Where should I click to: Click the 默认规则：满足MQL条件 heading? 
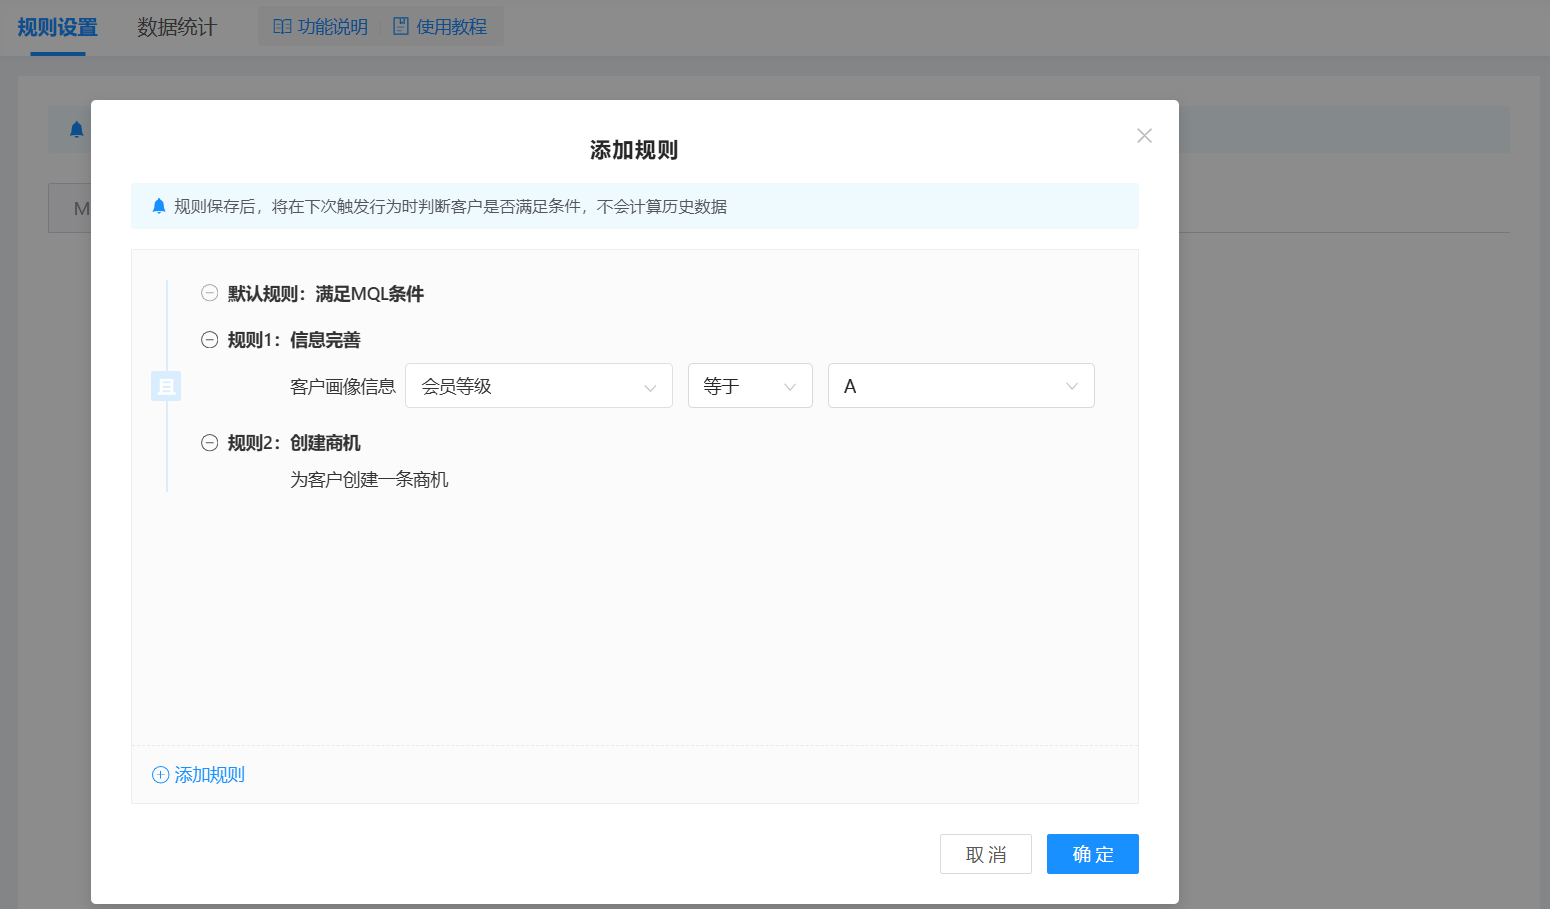326,293
